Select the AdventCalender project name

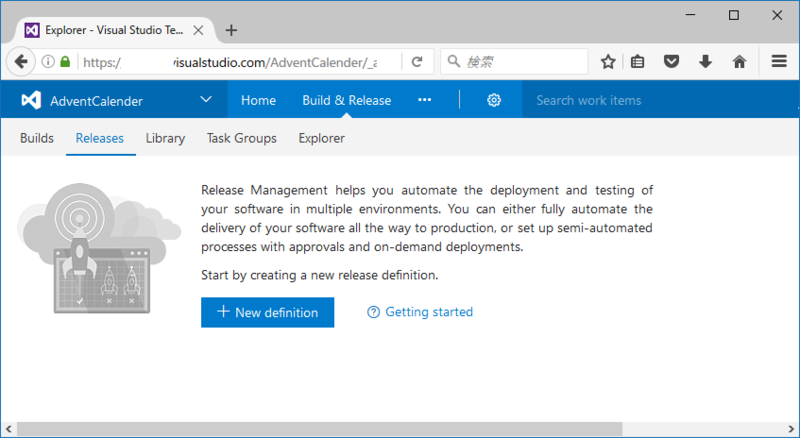(x=96, y=101)
